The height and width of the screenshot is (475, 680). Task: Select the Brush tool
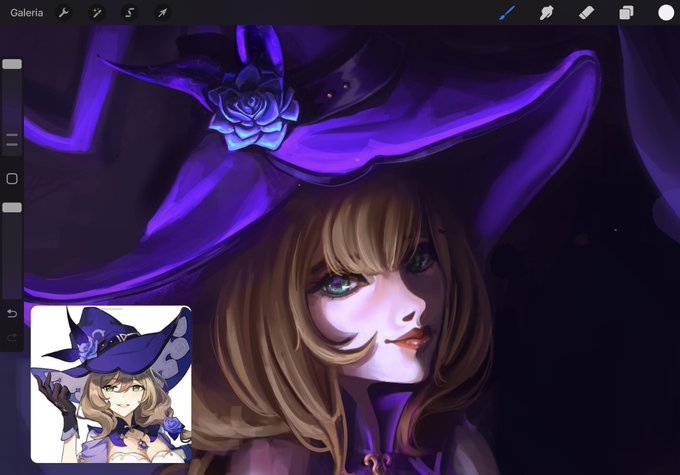(507, 13)
